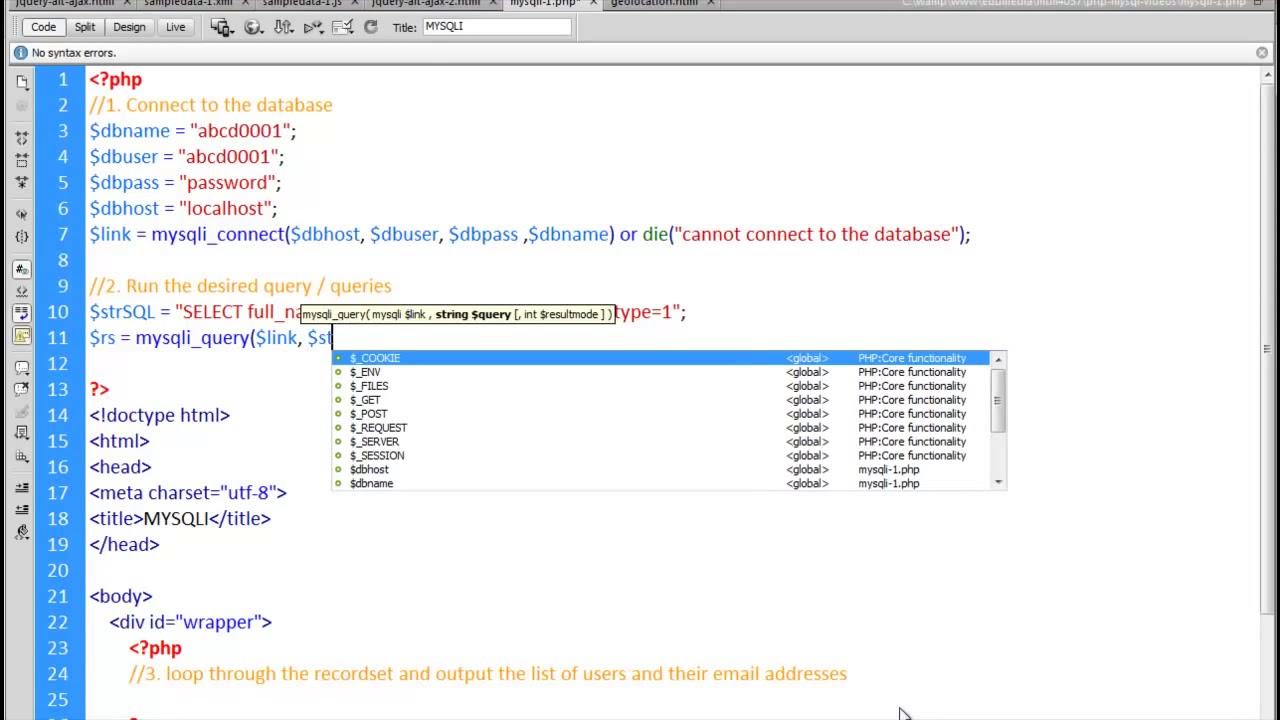The width and height of the screenshot is (1280, 720).
Task: Switch to the sampledata-1.js tab
Action: tap(302, 3)
